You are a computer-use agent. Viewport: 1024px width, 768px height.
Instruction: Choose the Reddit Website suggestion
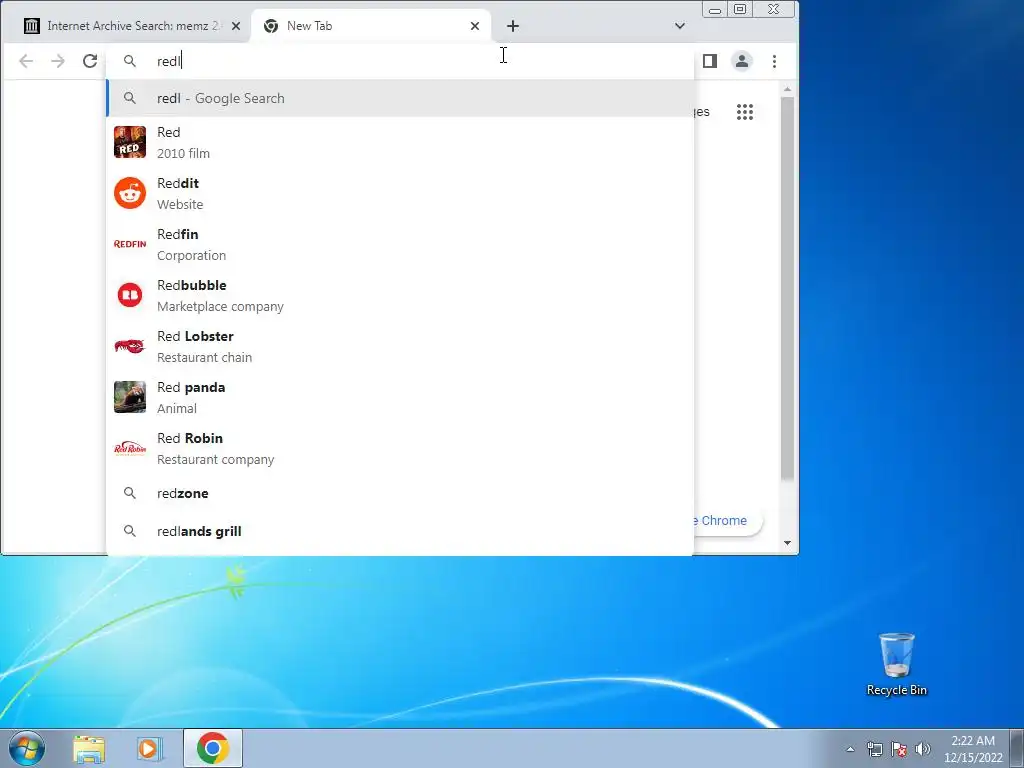point(400,193)
